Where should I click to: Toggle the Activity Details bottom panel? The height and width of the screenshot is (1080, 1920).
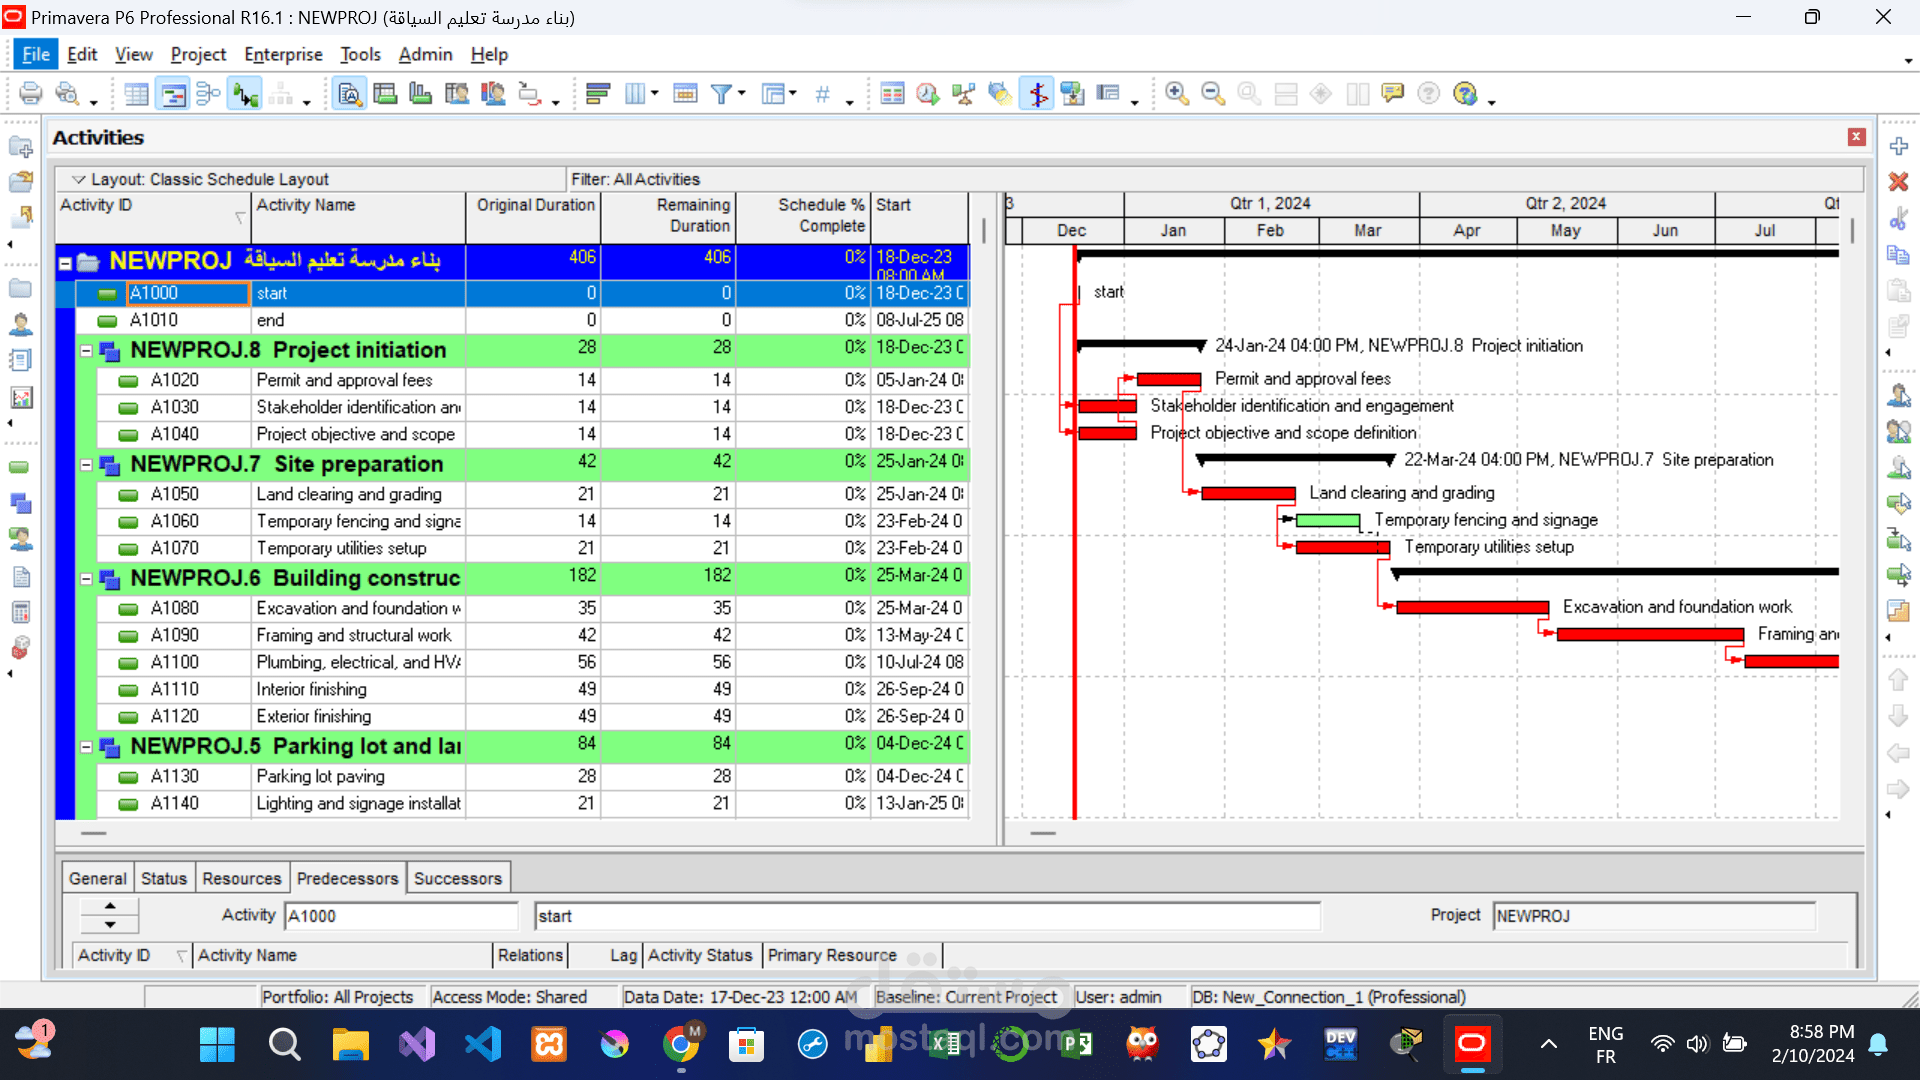tap(349, 94)
